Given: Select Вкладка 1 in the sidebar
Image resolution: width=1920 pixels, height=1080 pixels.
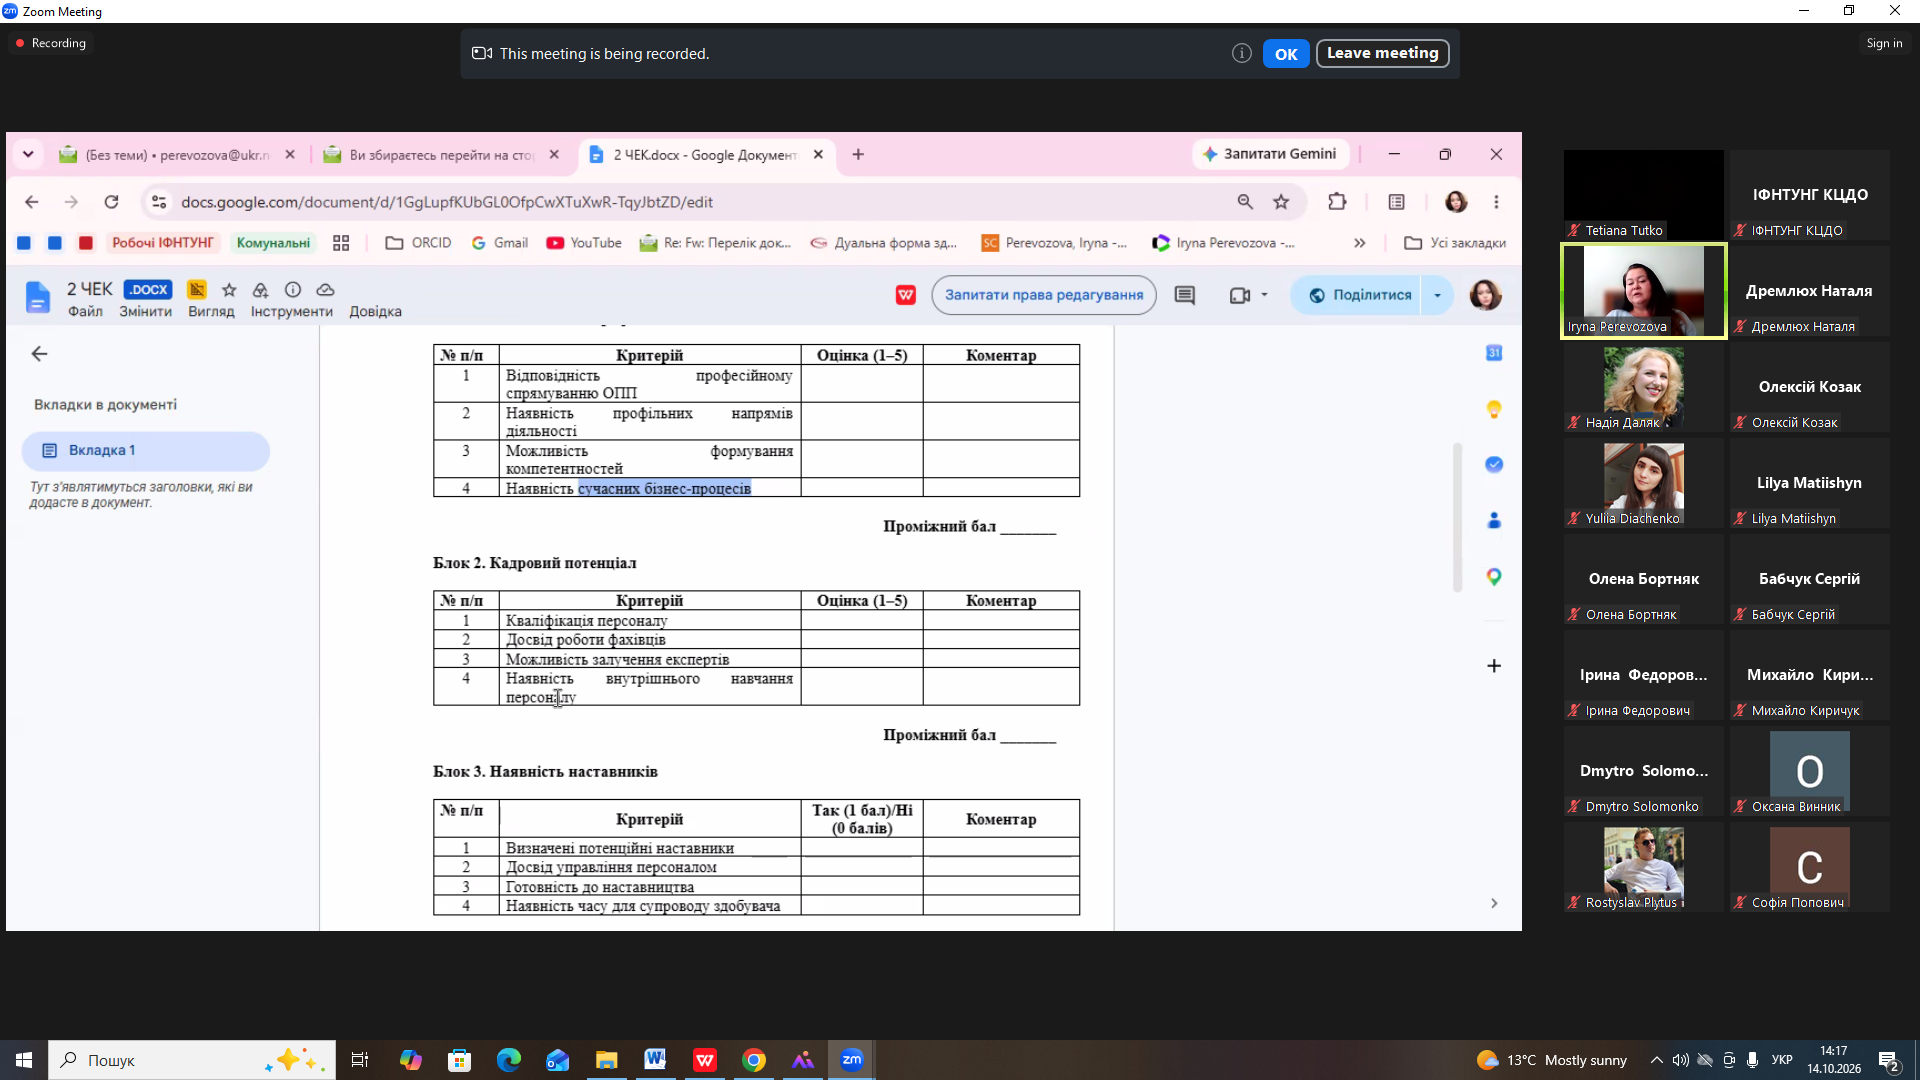Looking at the screenshot, I should 146,451.
